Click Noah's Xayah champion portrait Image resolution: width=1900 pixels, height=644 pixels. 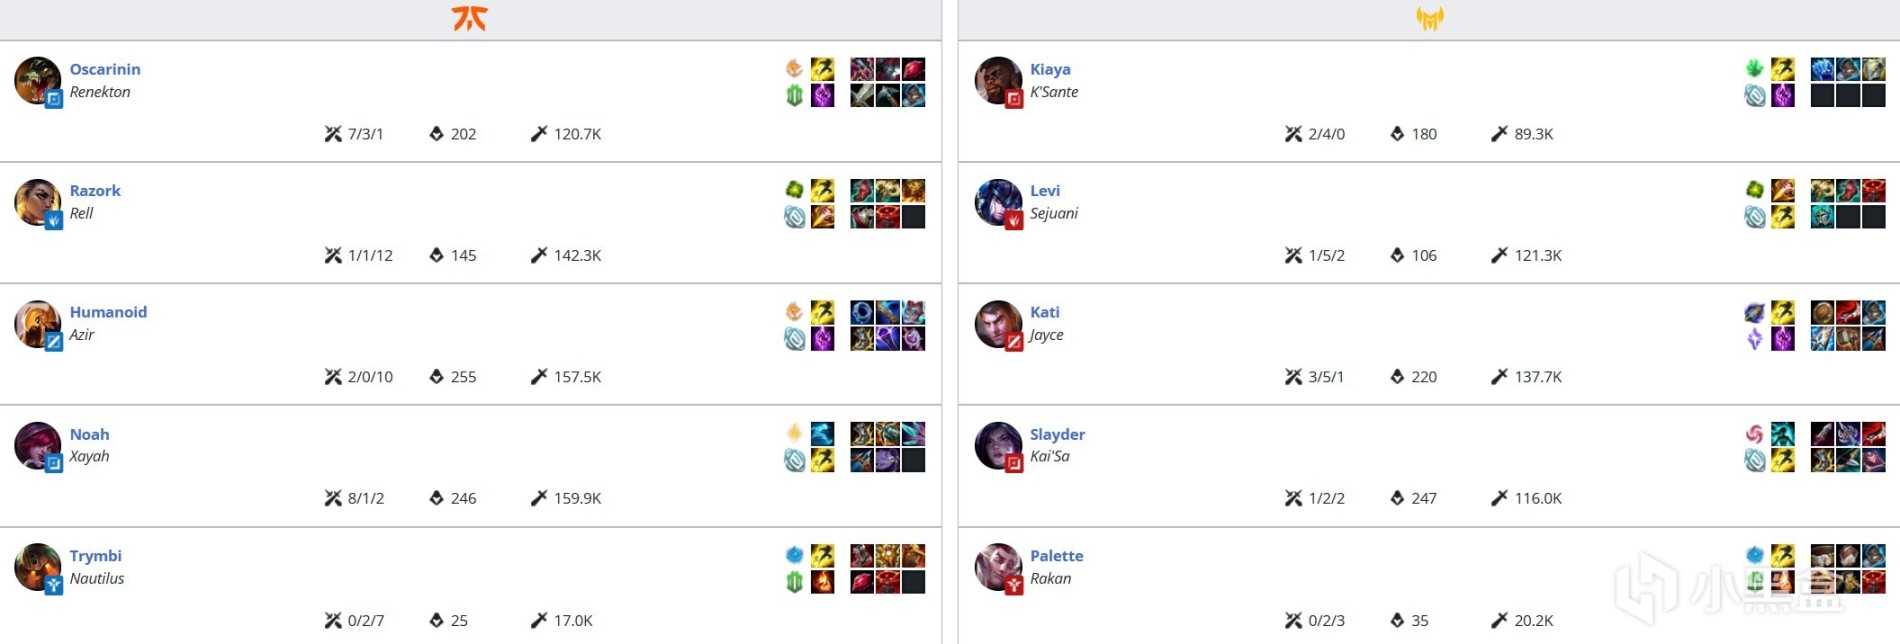point(37,446)
